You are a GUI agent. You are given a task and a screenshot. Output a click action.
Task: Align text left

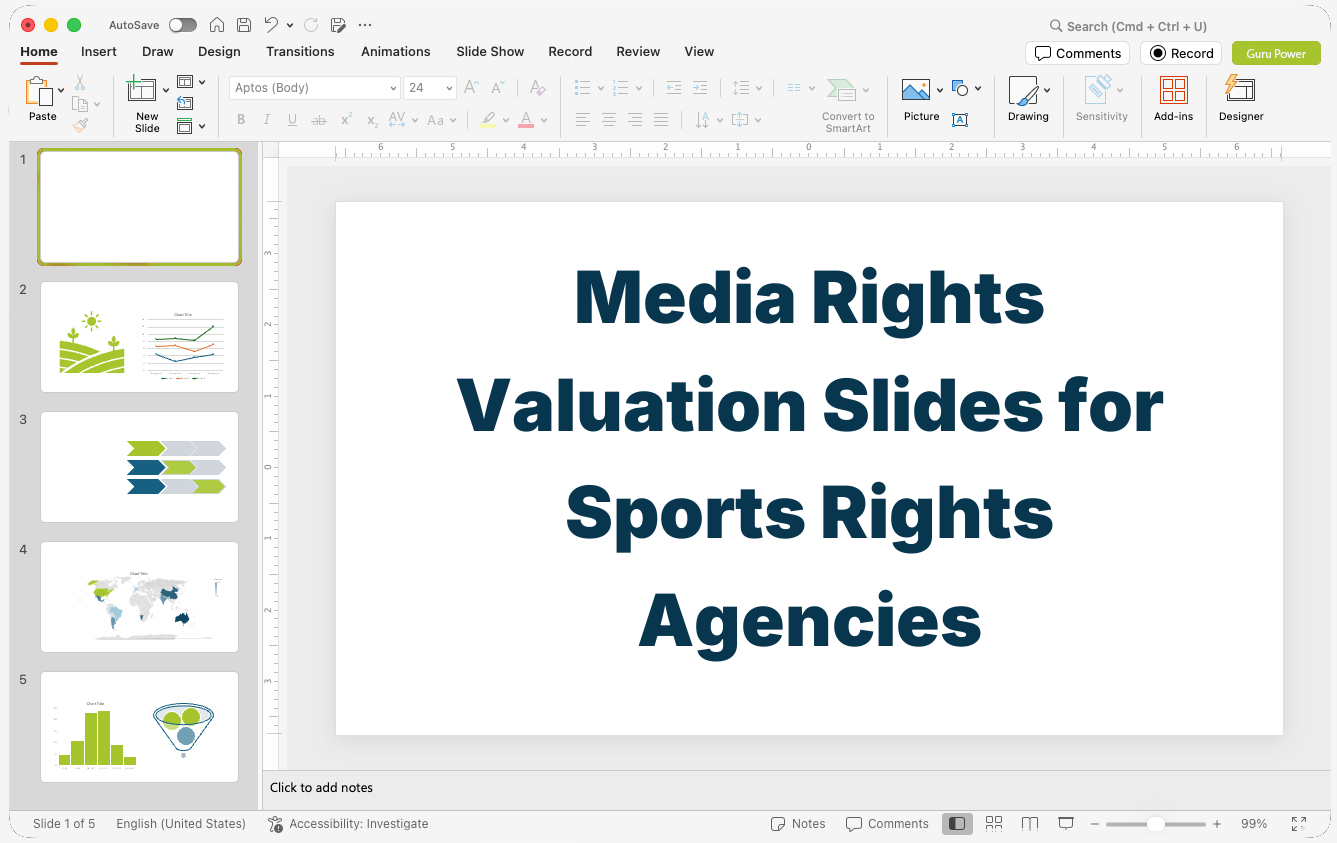pyautogui.click(x=582, y=120)
